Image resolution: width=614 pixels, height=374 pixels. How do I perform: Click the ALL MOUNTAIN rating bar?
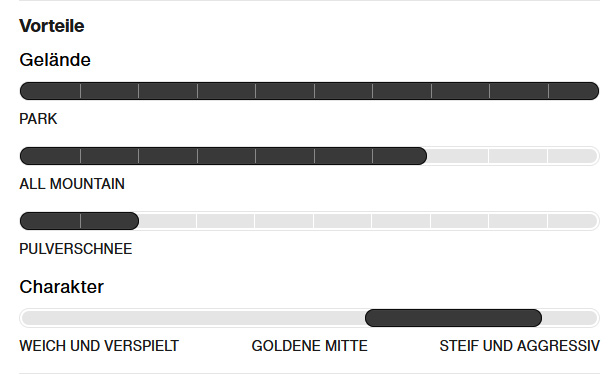tap(309, 156)
